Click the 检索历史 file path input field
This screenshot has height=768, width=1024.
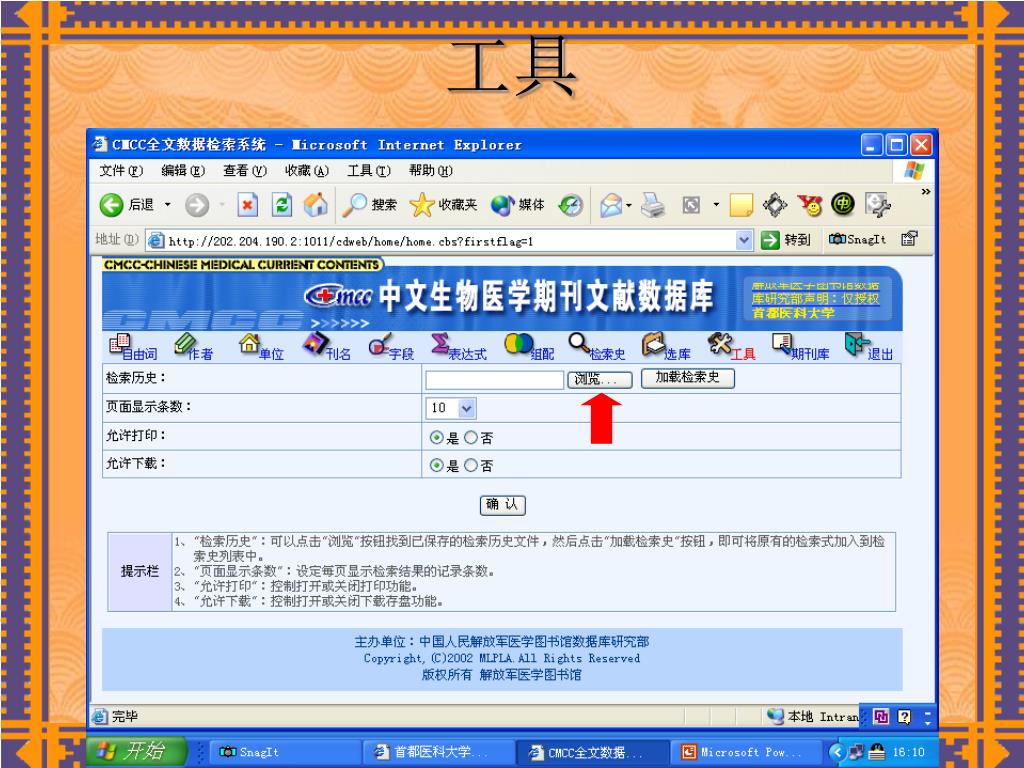pos(494,380)
